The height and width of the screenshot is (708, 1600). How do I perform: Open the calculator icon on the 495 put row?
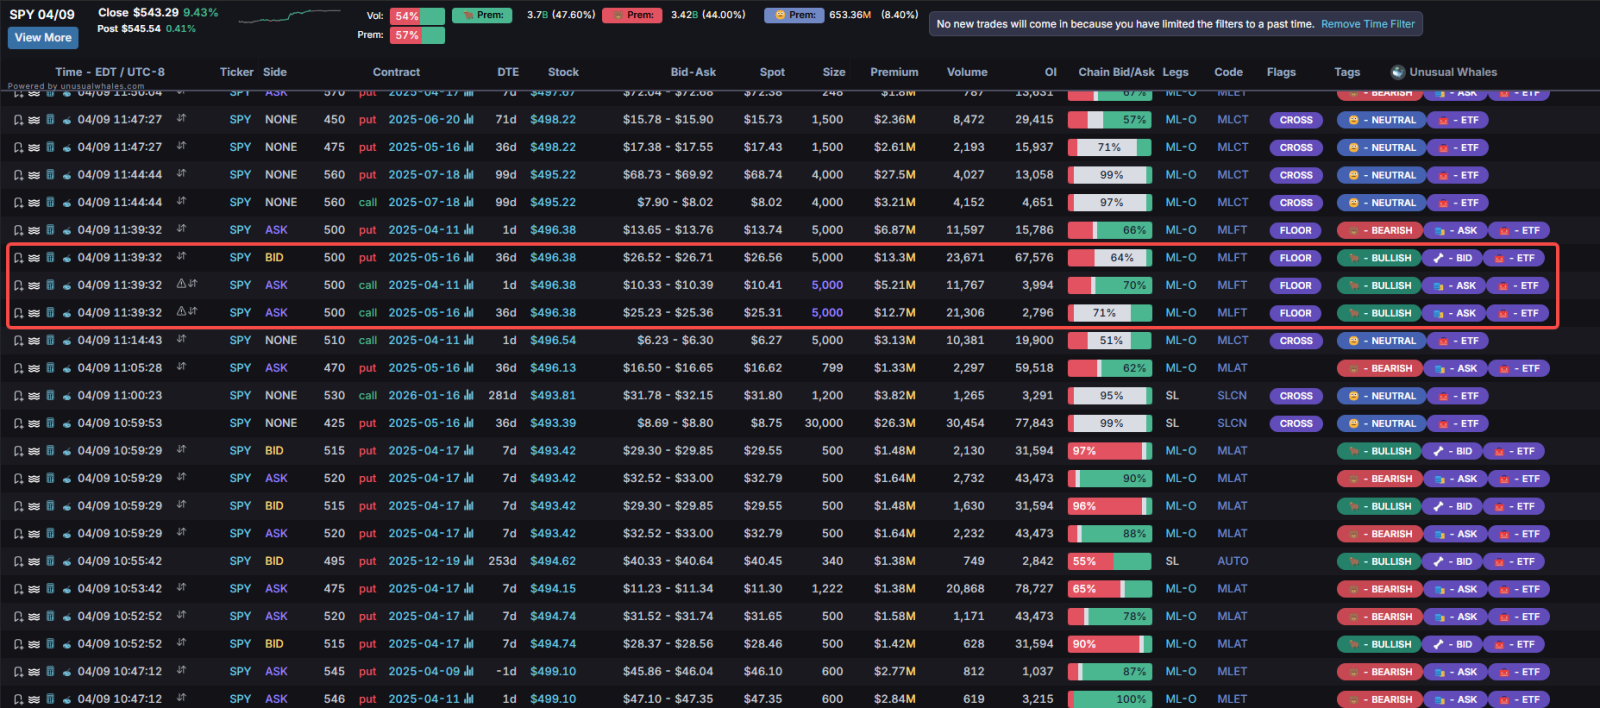click(50, 562)
